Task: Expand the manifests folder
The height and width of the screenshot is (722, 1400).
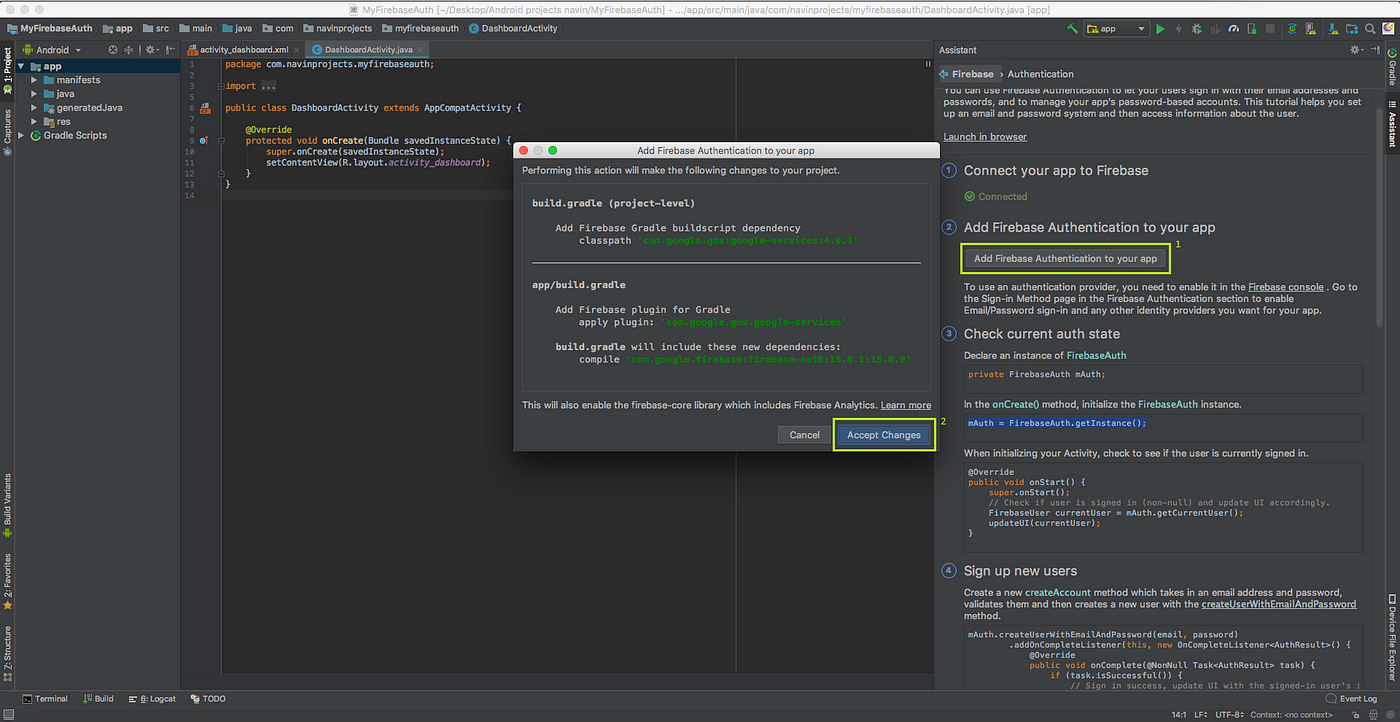Action: 35,80
